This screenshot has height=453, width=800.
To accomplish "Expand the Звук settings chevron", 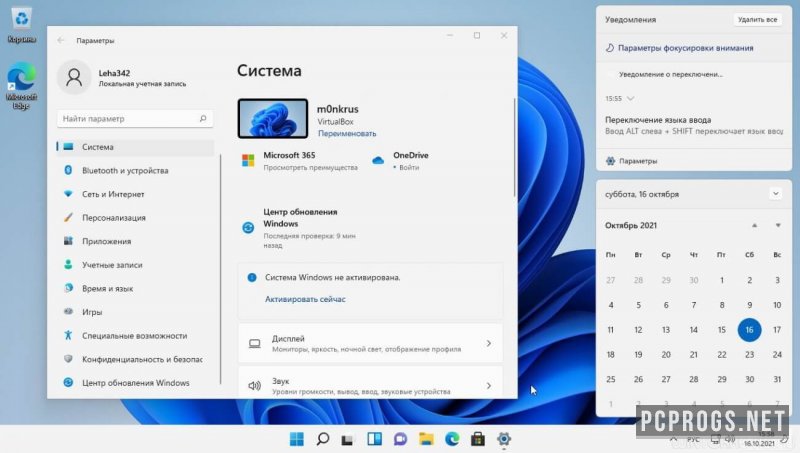I will 489,386.
